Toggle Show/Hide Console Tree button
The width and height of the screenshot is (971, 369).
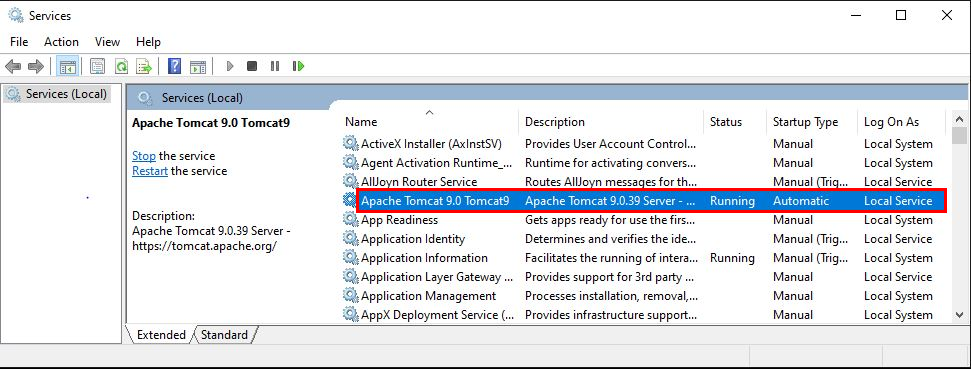67,66
